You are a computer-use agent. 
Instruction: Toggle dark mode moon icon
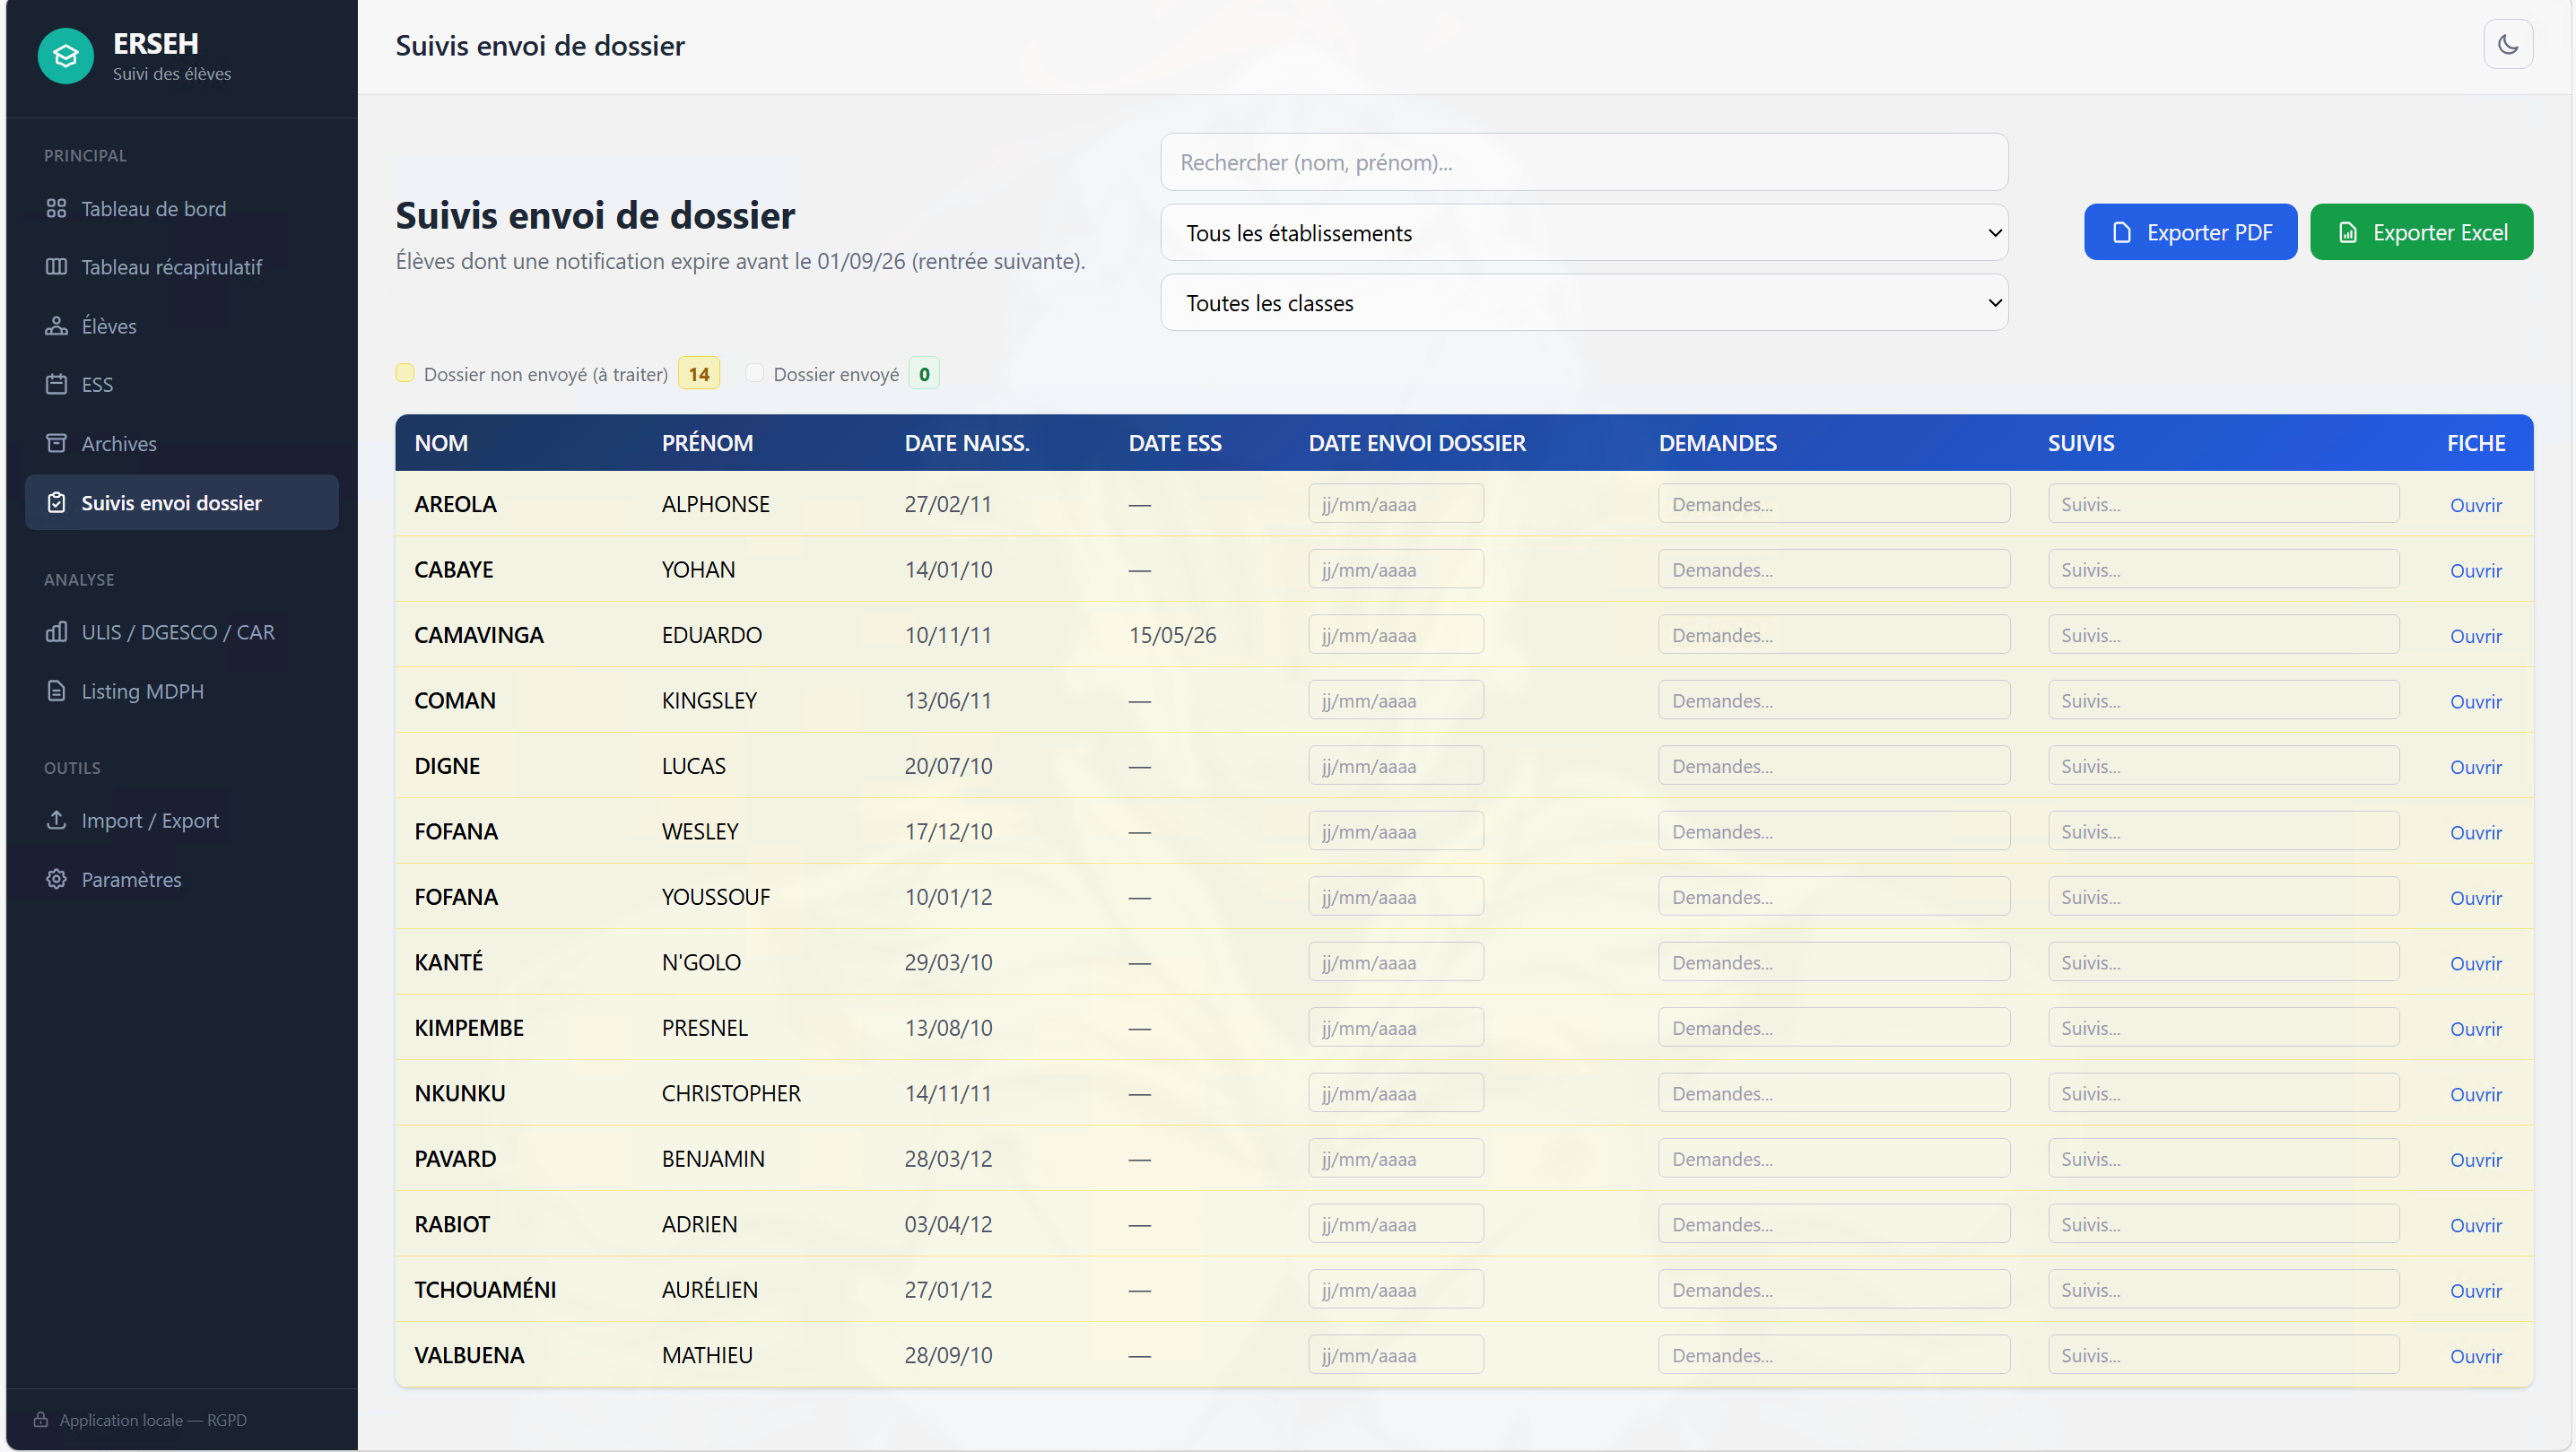pos(2507,45)
